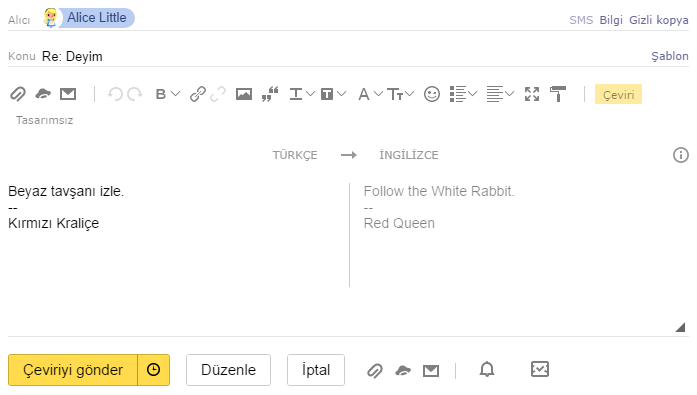Set reminder with bell icon
Screen dimensions: 697x395
pyautogui.click(x=487, y=370)
